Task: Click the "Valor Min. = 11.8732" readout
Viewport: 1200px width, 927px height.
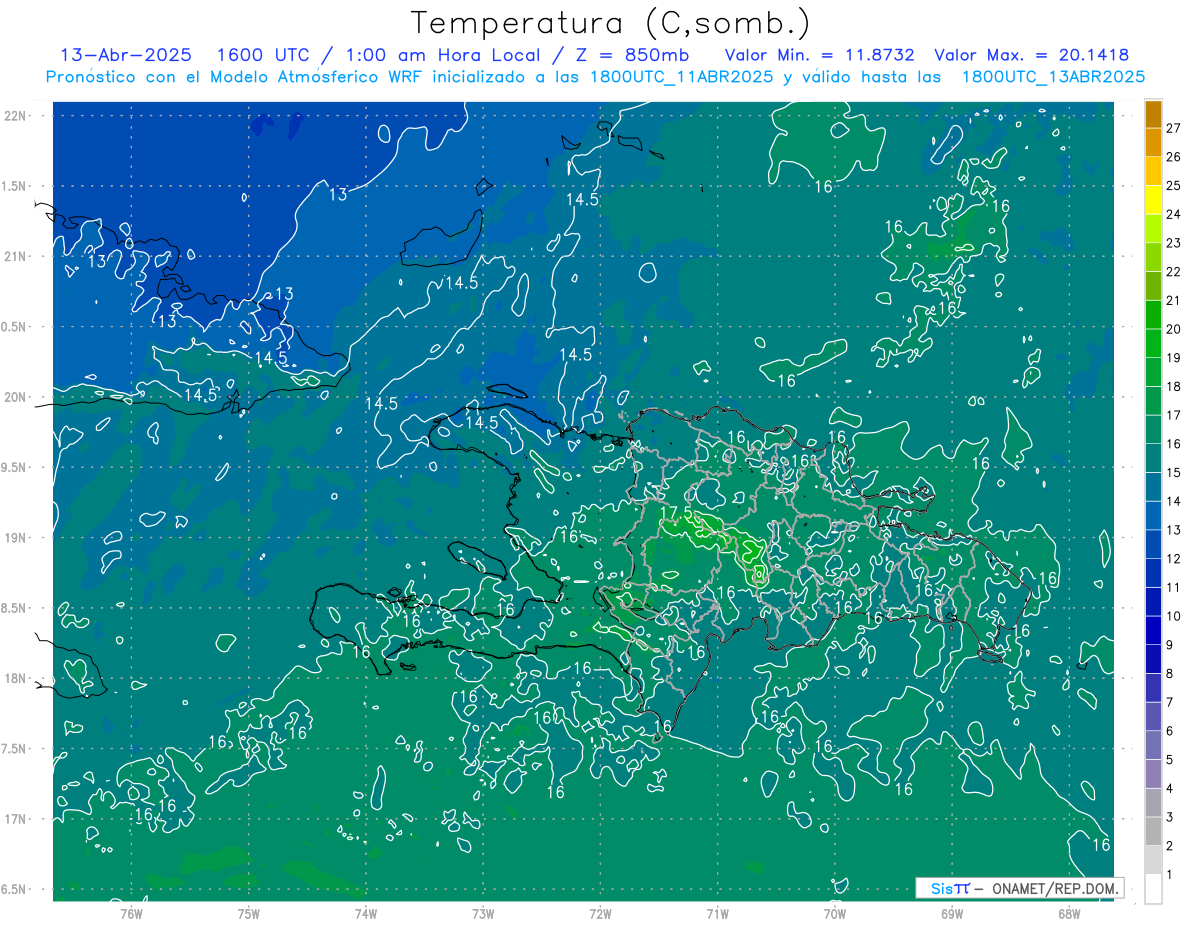Action: [819, 55]
